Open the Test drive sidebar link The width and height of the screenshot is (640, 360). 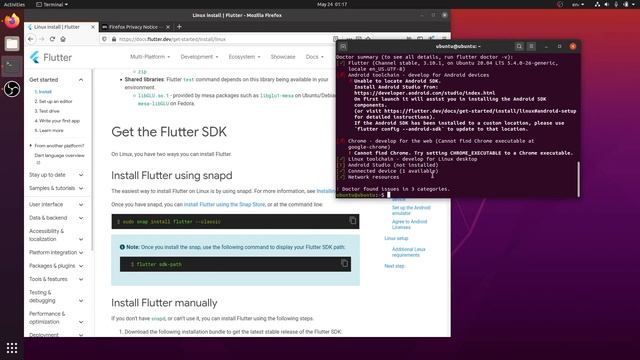click(x=47, y=111)
